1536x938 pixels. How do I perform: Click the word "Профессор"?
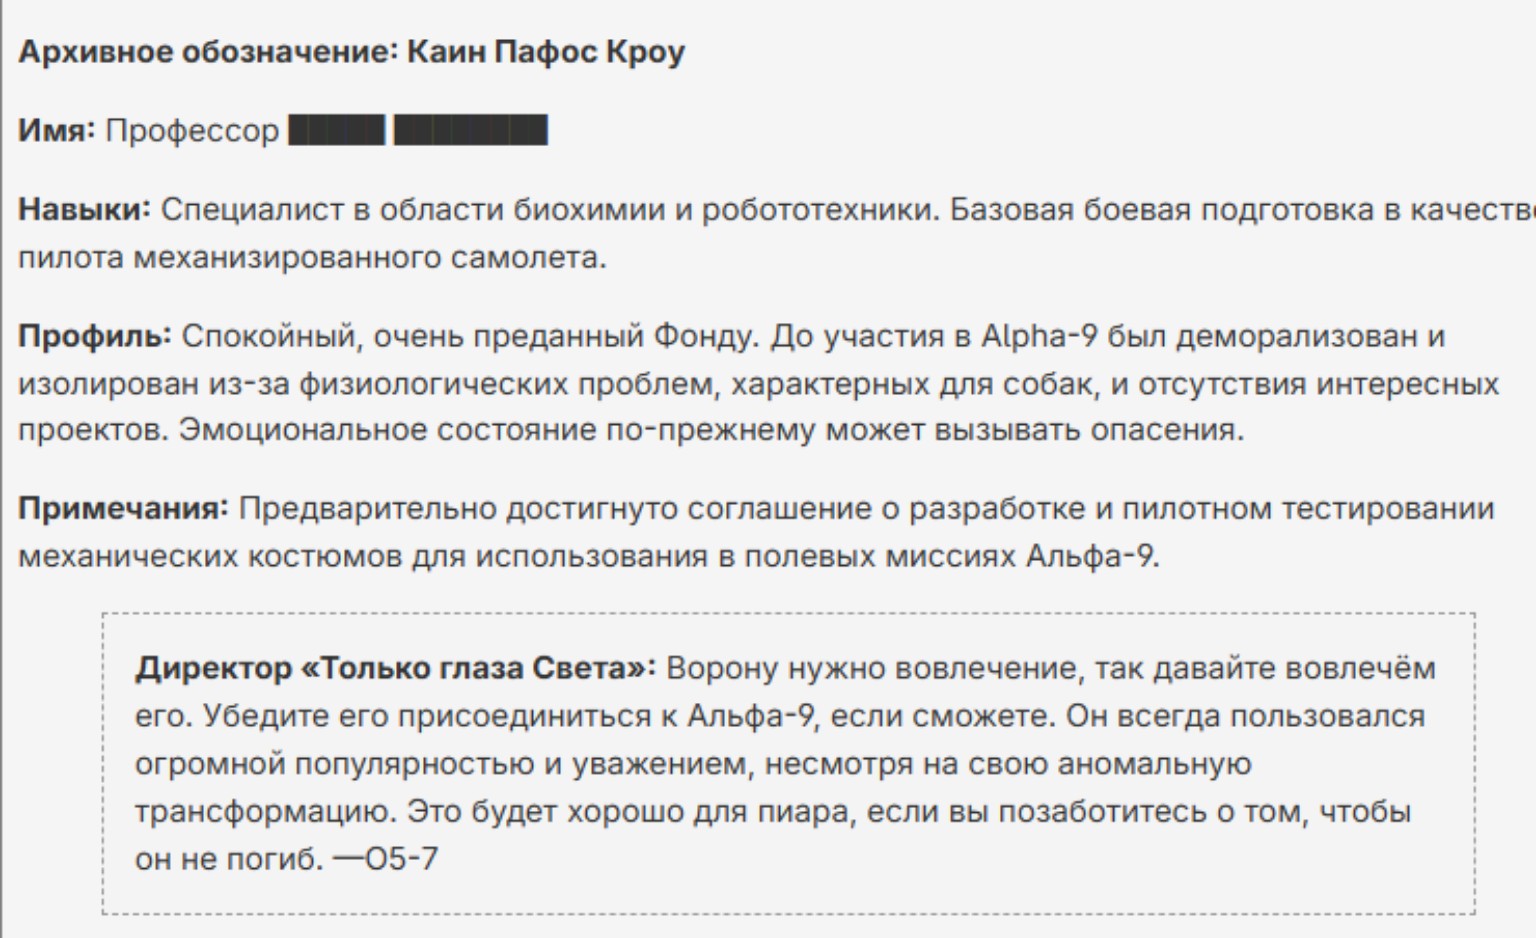(x=192, y=131)
